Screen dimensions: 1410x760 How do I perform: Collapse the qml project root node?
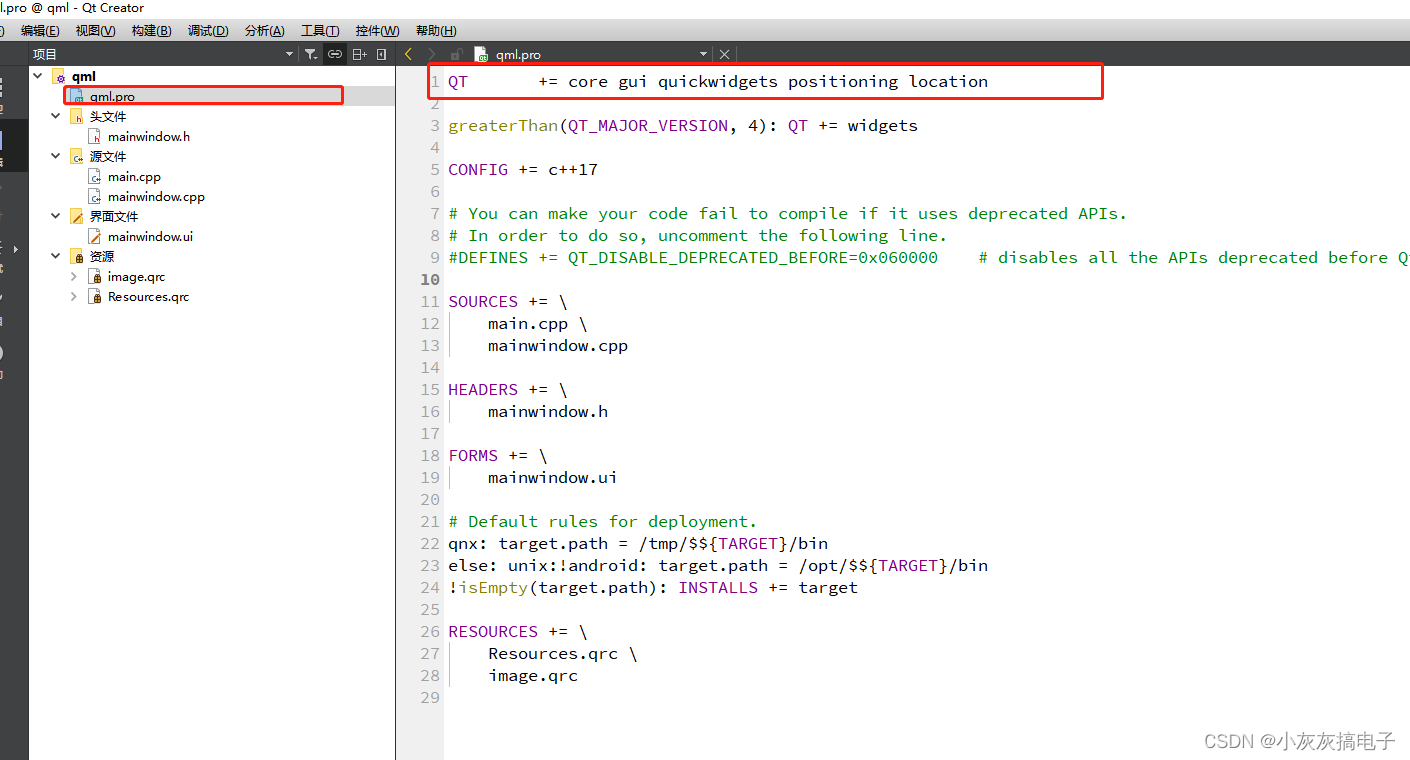coord(38,76)
